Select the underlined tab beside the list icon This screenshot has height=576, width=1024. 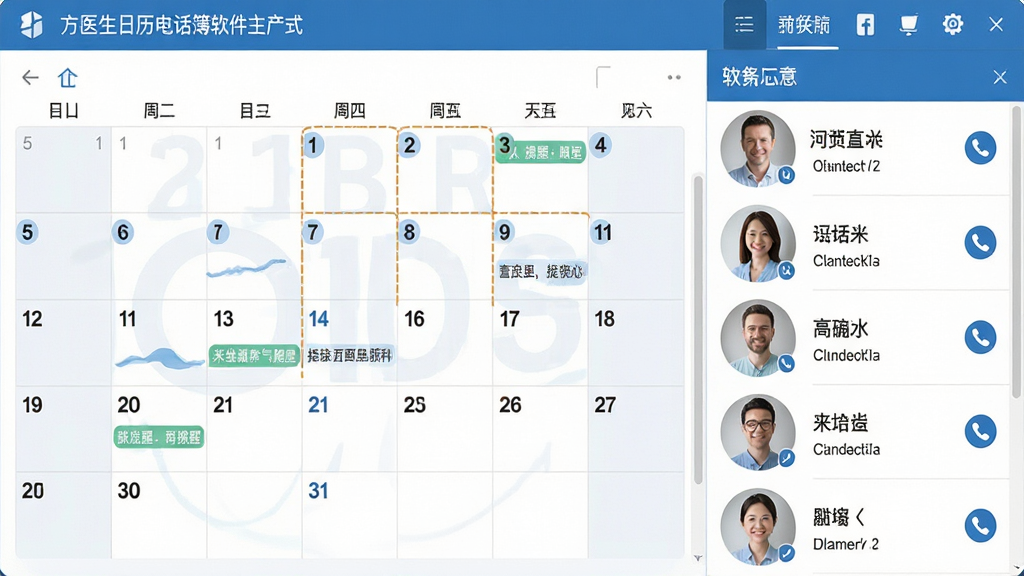point(804,25)
